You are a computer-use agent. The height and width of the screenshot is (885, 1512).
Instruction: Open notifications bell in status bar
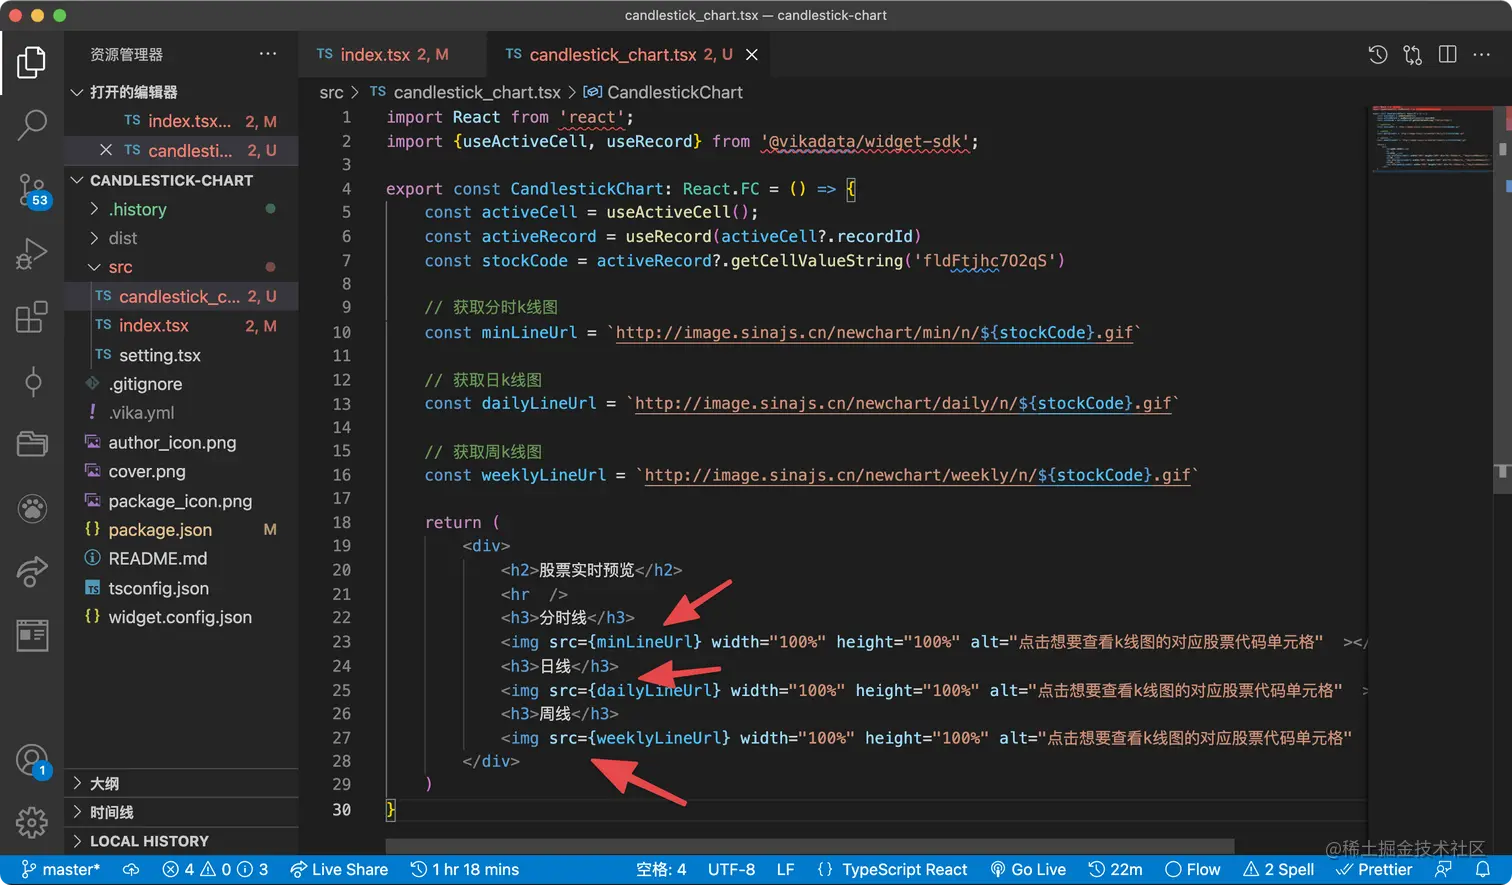(x=1483, y=870)
